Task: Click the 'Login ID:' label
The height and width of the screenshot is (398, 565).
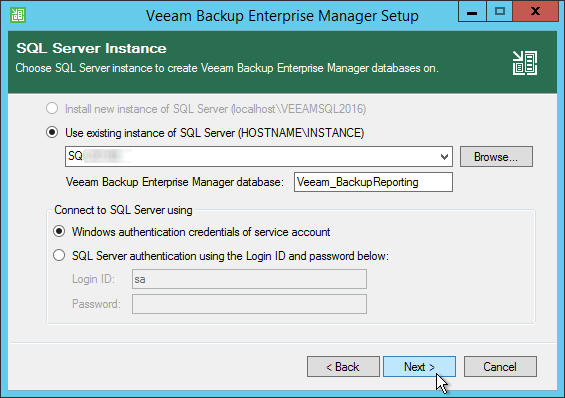Action: click(x=93, y=279)
